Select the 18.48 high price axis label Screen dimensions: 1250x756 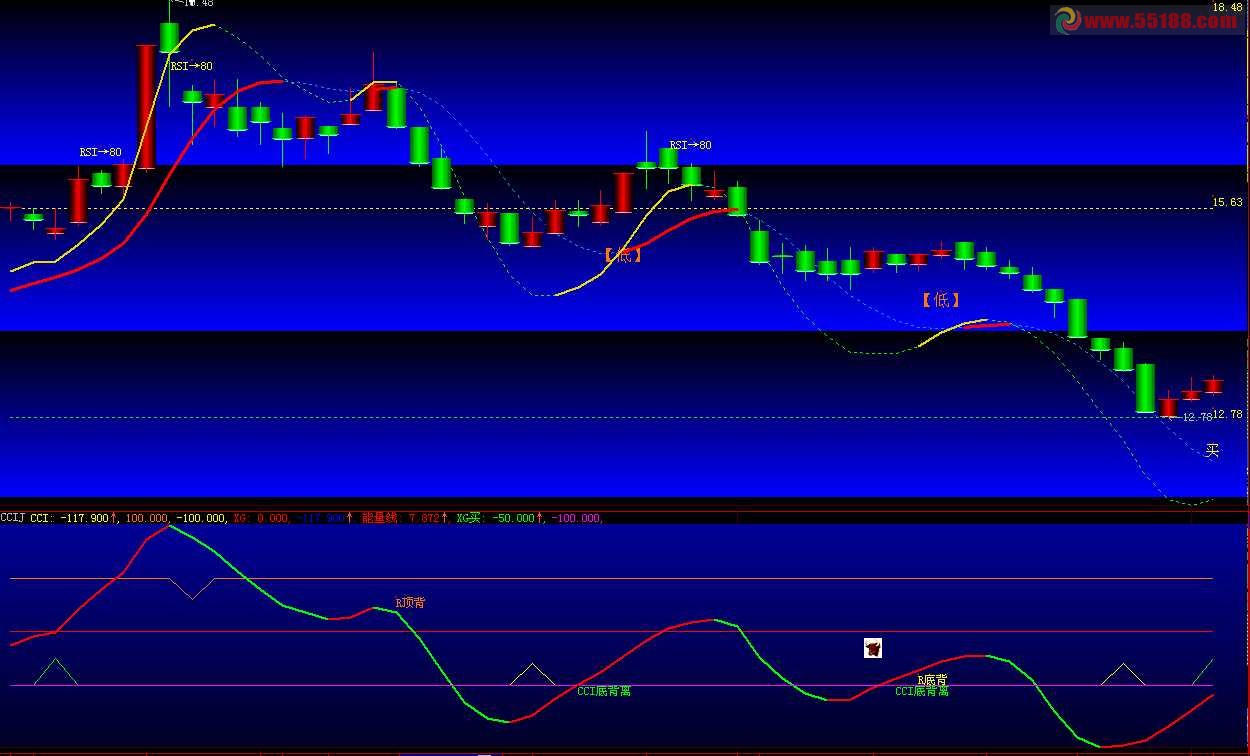(1227, 7)
